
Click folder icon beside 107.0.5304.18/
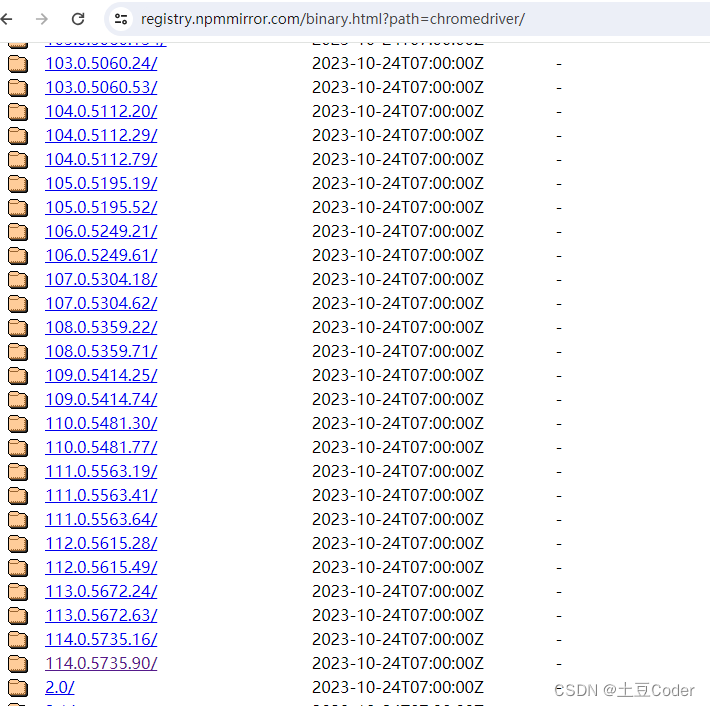pos(18,280)
